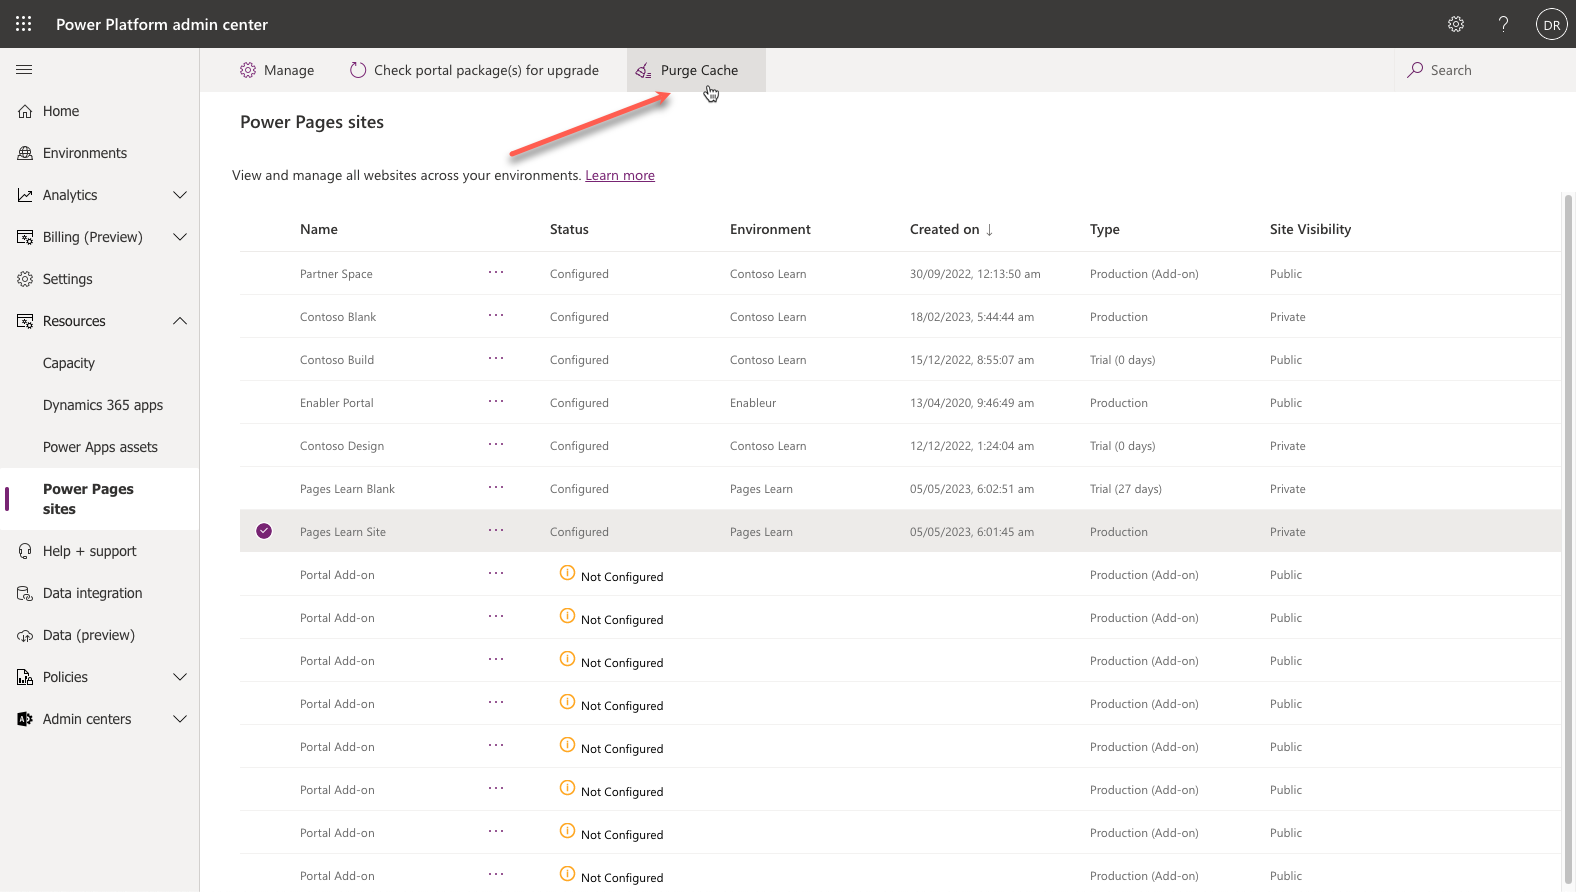The height and width of the screenshot is (892, 1576).
Task: Click the Enableur environment cell
Action: pos(753,403)
